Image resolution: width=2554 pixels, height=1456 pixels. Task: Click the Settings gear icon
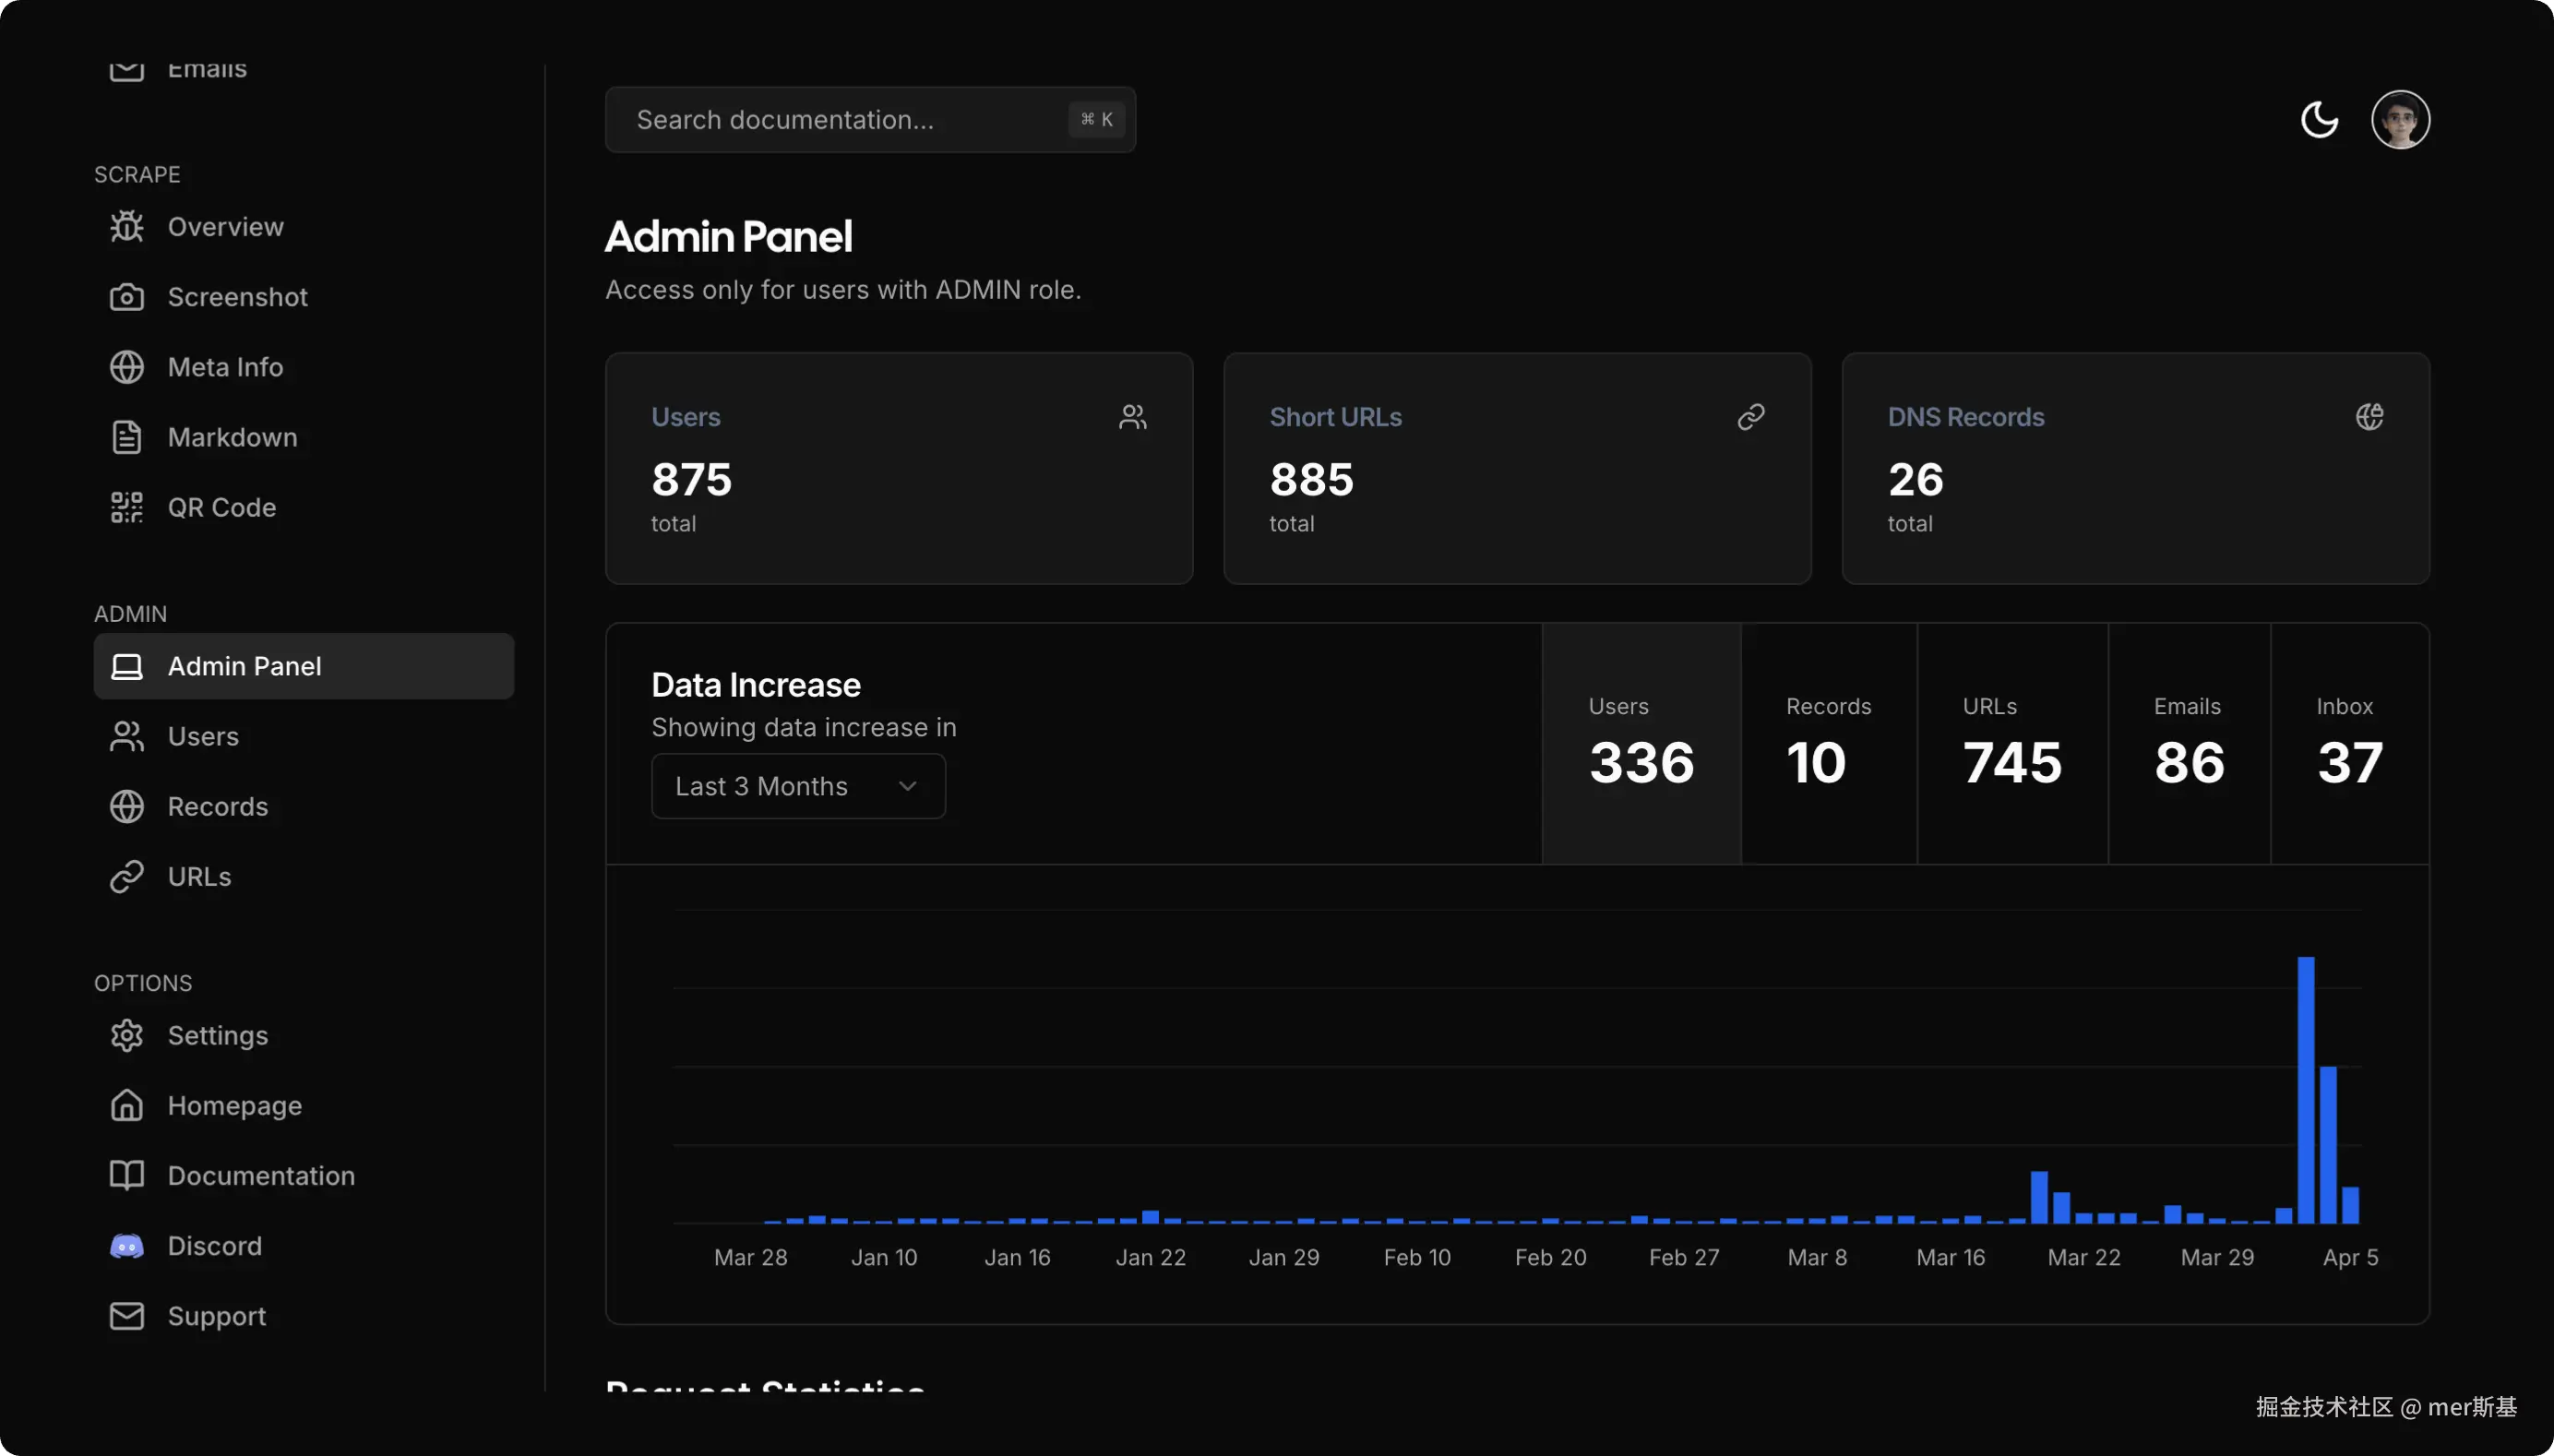tap(127, 1035)
